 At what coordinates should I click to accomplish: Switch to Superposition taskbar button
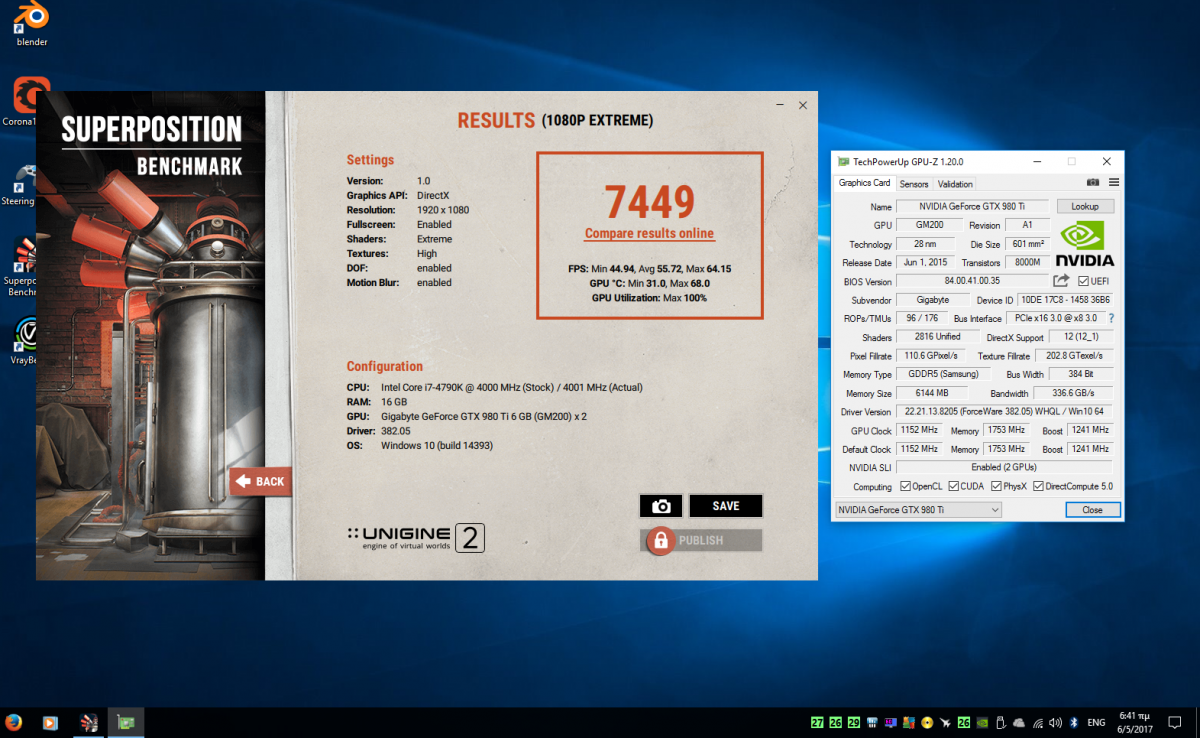pyautogui.click(x=88, y=722)
